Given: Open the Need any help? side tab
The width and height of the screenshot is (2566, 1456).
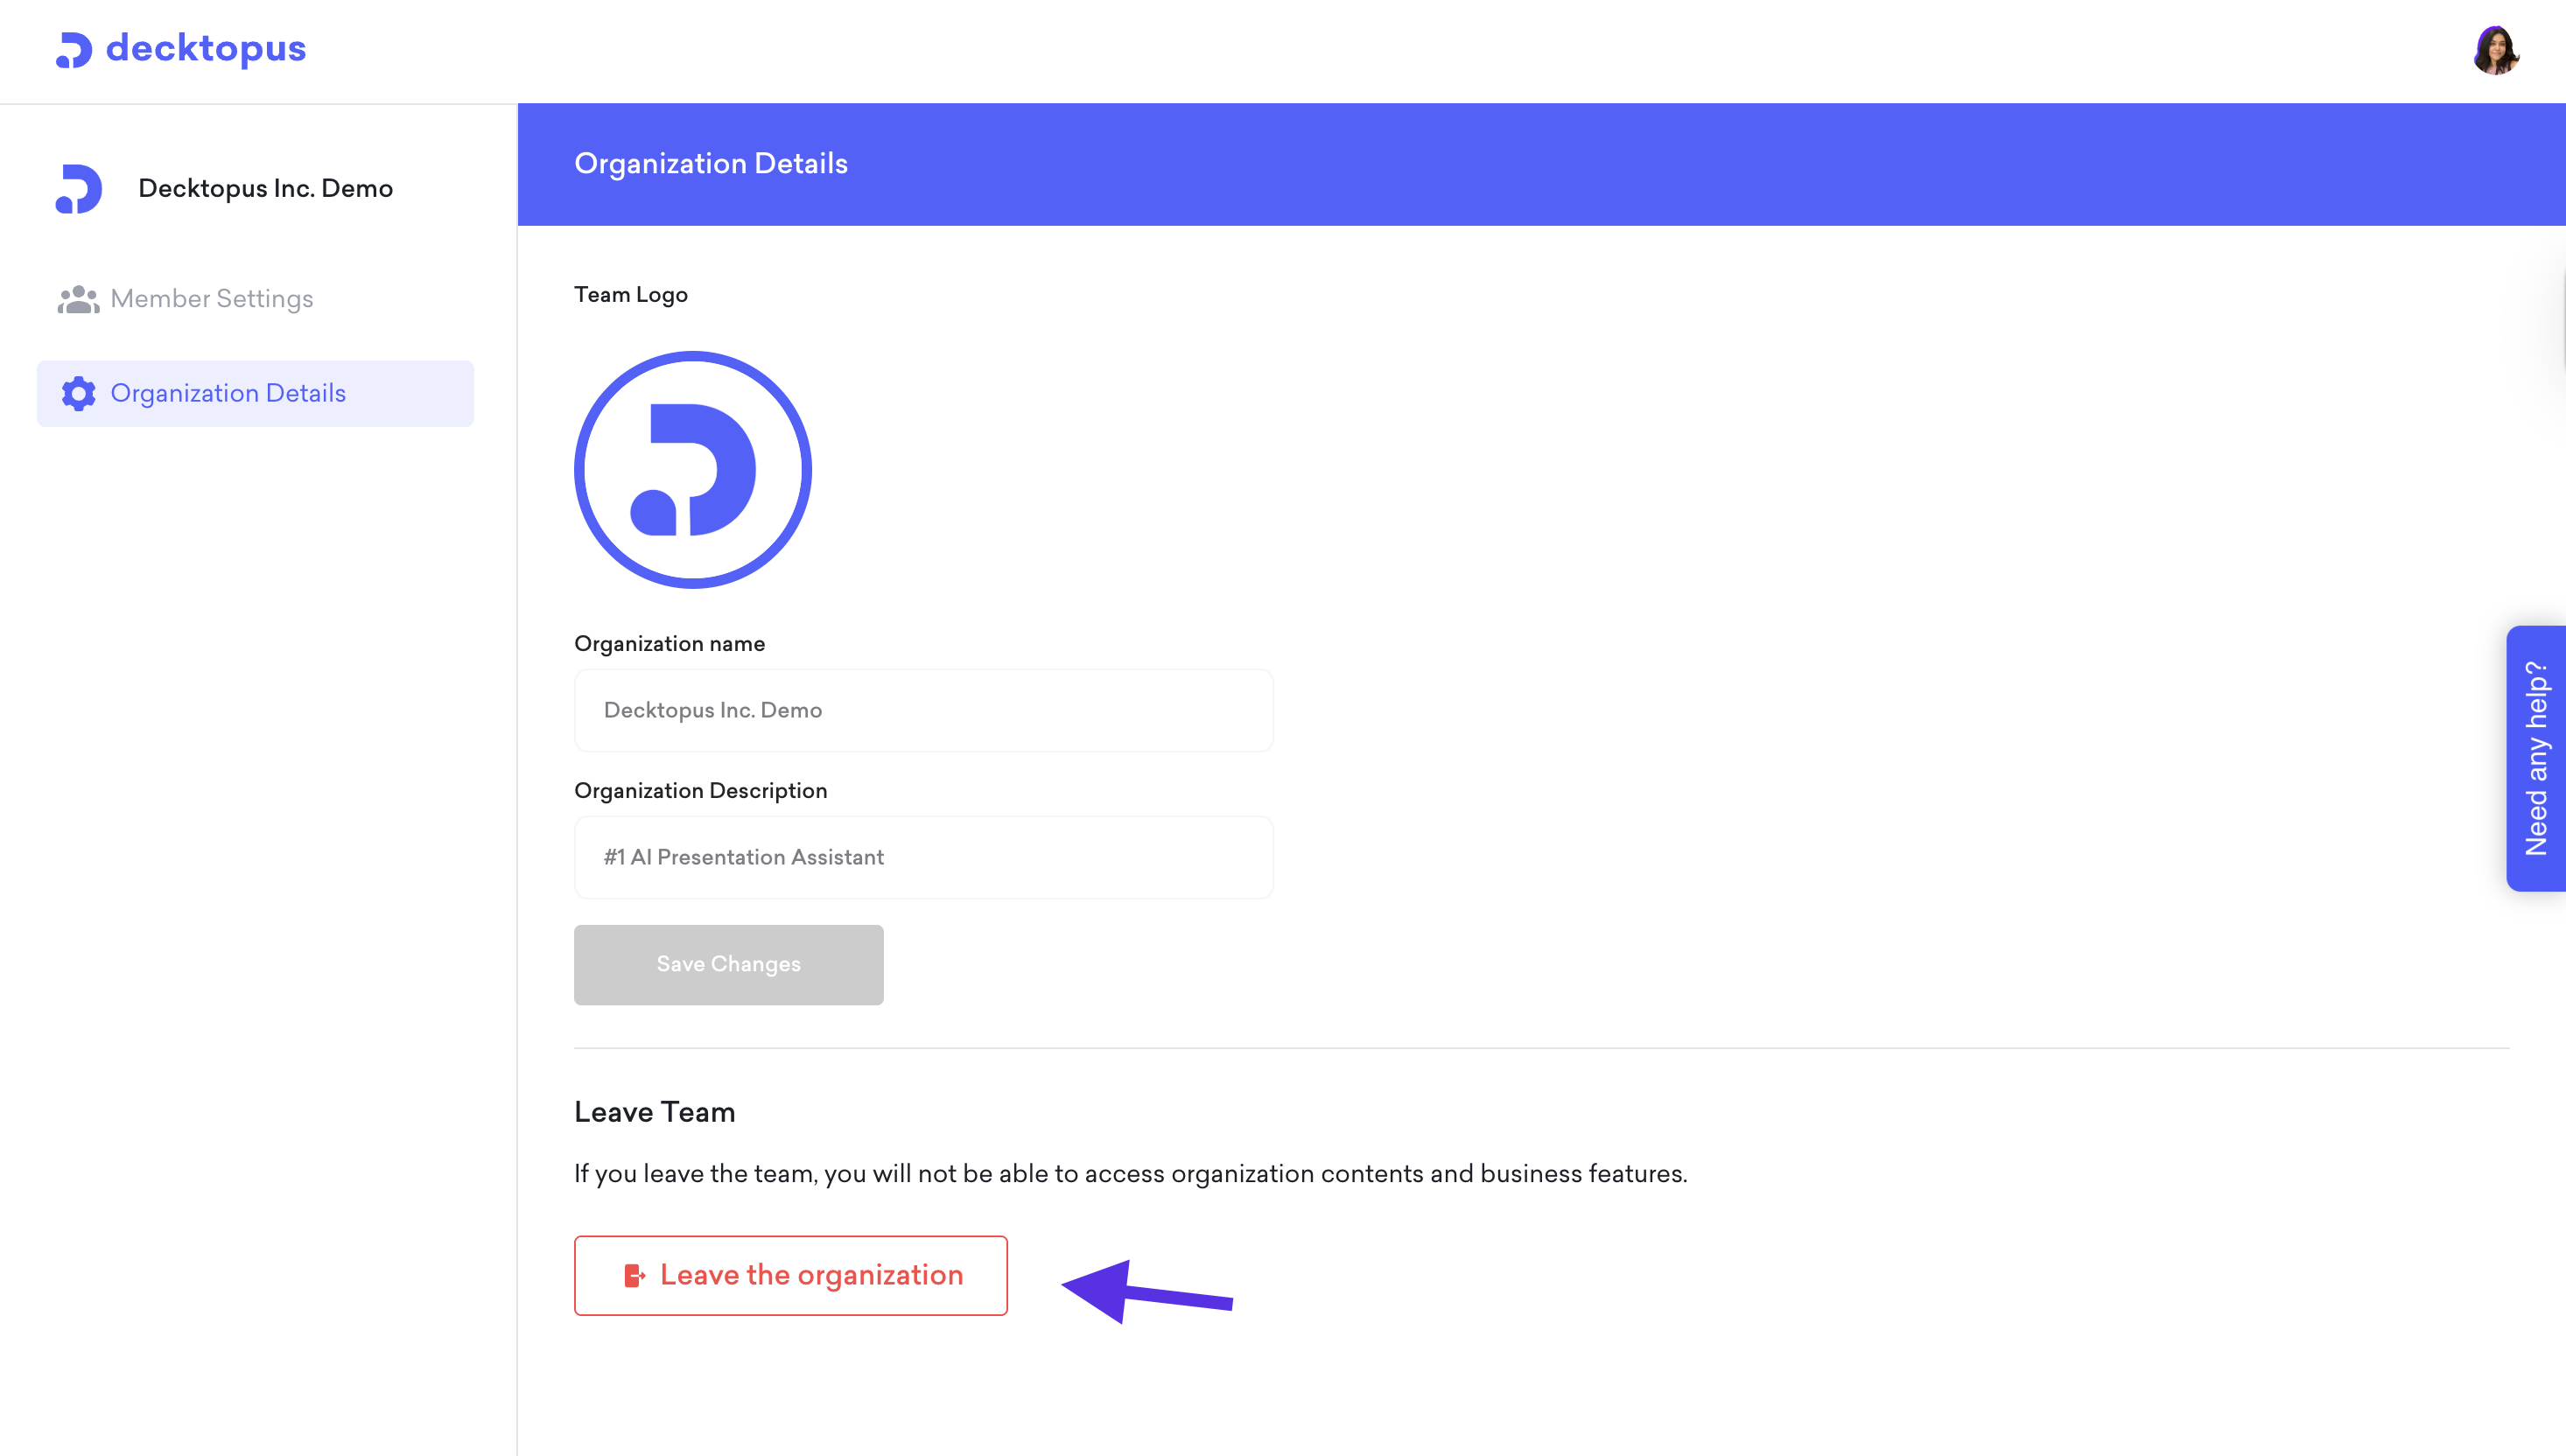Looking at the screenshot, I should (2535, 758).
